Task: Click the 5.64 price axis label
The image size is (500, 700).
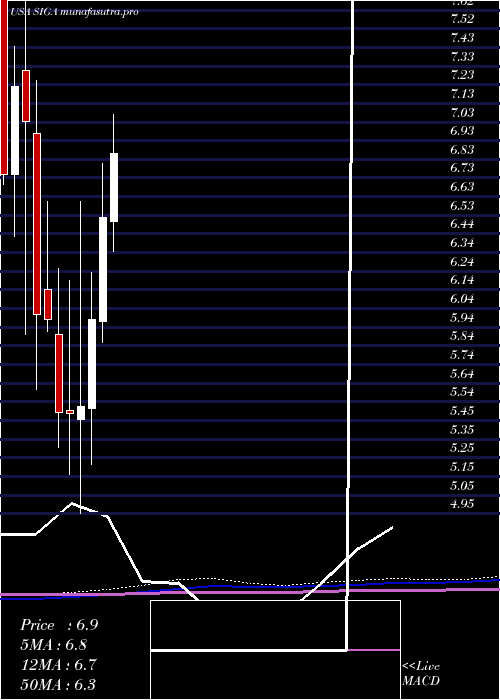Action: coord(462,373)
